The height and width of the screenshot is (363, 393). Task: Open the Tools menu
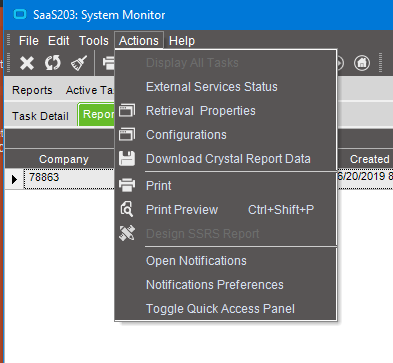[x=94, y=41]
